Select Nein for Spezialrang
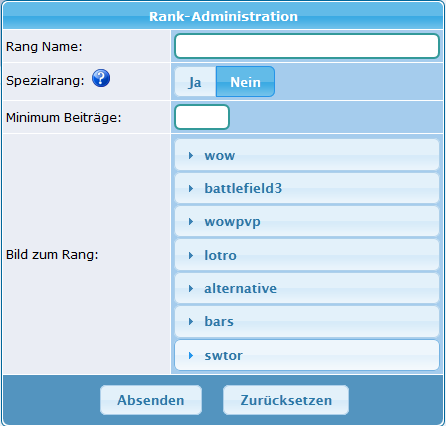The image size is (446, 426). point(245,82)
